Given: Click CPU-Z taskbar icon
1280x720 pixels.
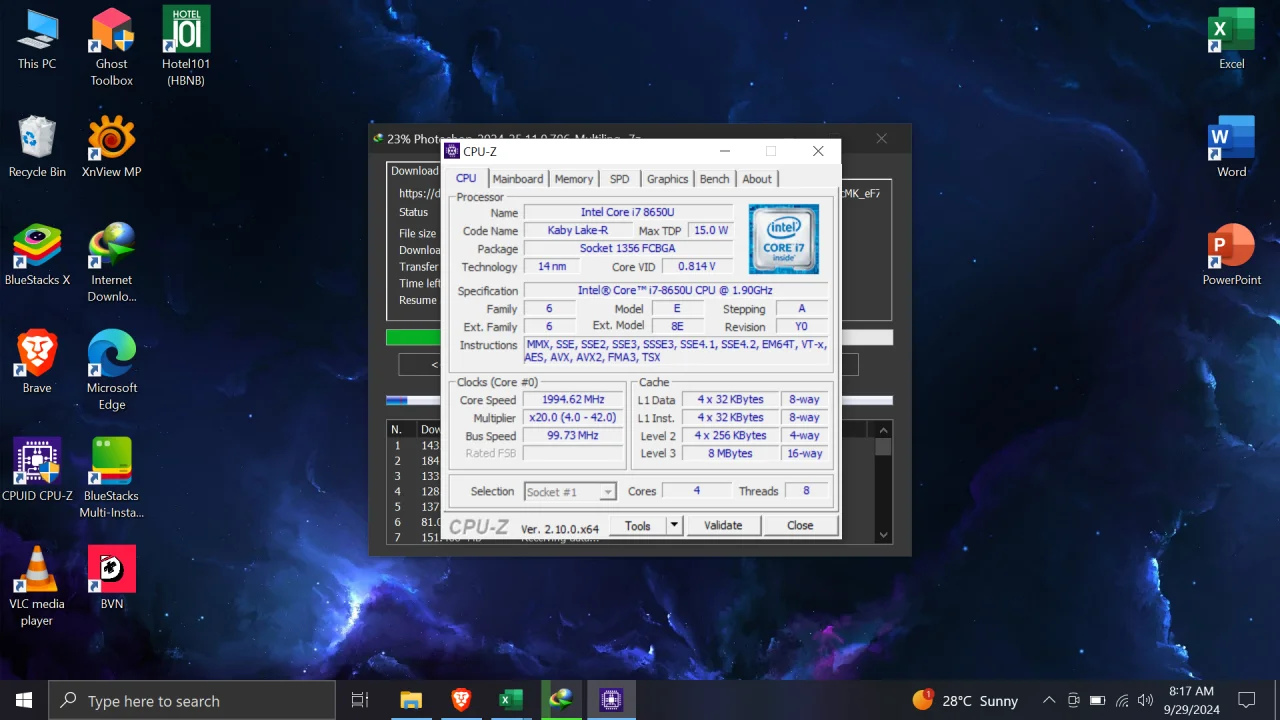Looking at the screenshot, I should point(611,700).
